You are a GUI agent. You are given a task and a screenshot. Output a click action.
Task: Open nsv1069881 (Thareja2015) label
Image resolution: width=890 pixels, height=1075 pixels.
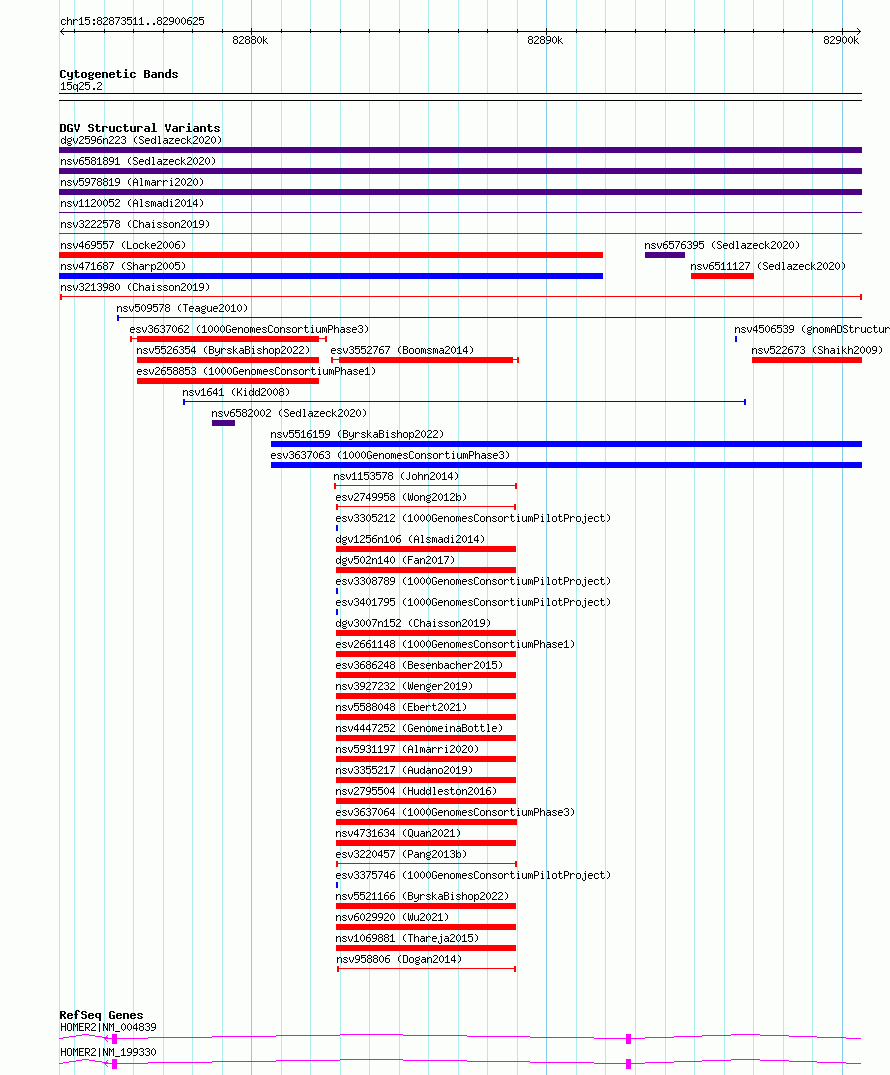[407, 939]
